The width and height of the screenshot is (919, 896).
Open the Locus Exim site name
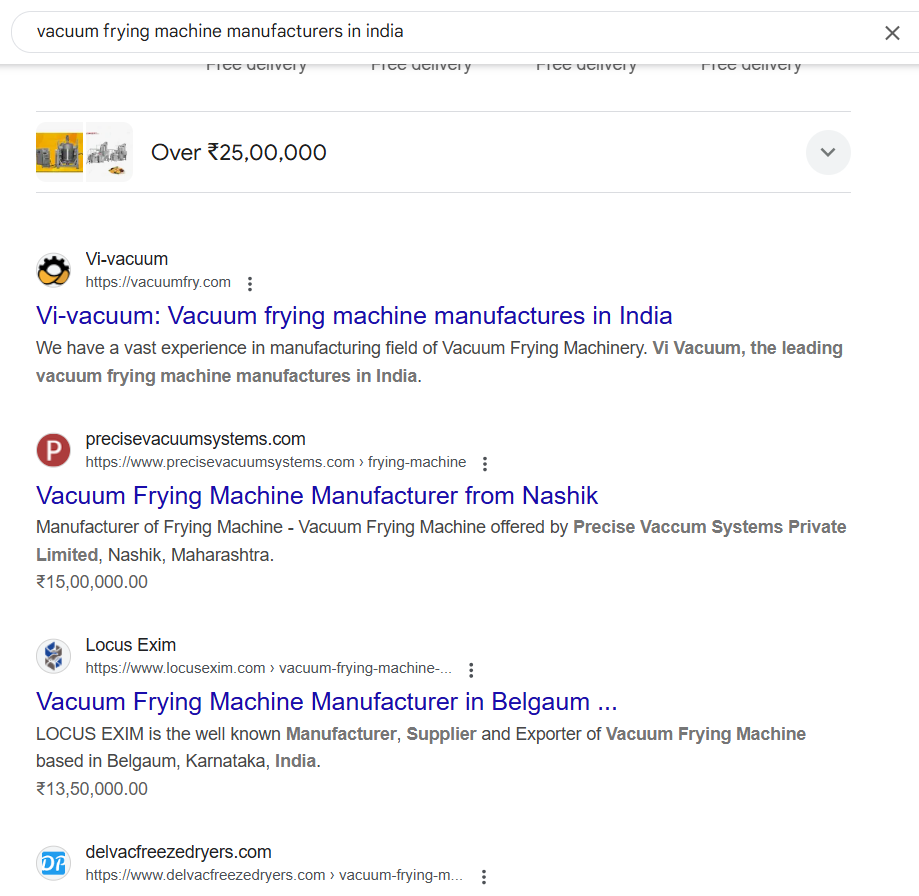click(131, 645)
